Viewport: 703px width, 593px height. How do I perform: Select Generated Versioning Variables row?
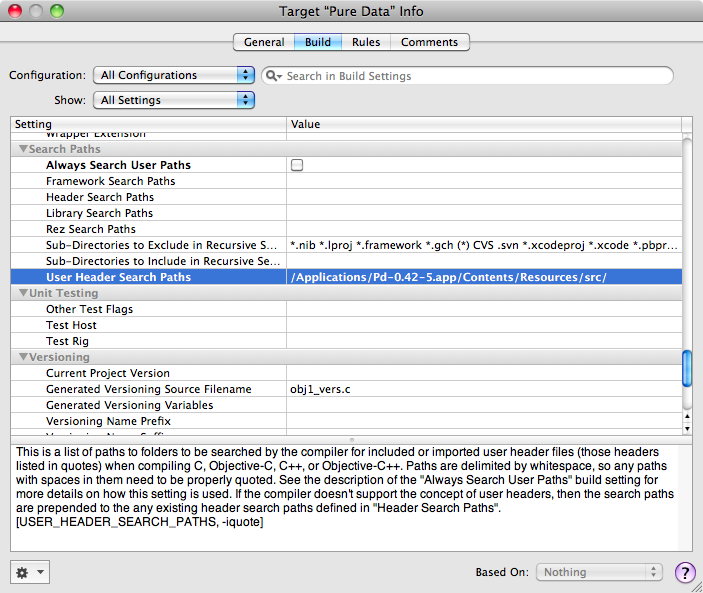346,405
